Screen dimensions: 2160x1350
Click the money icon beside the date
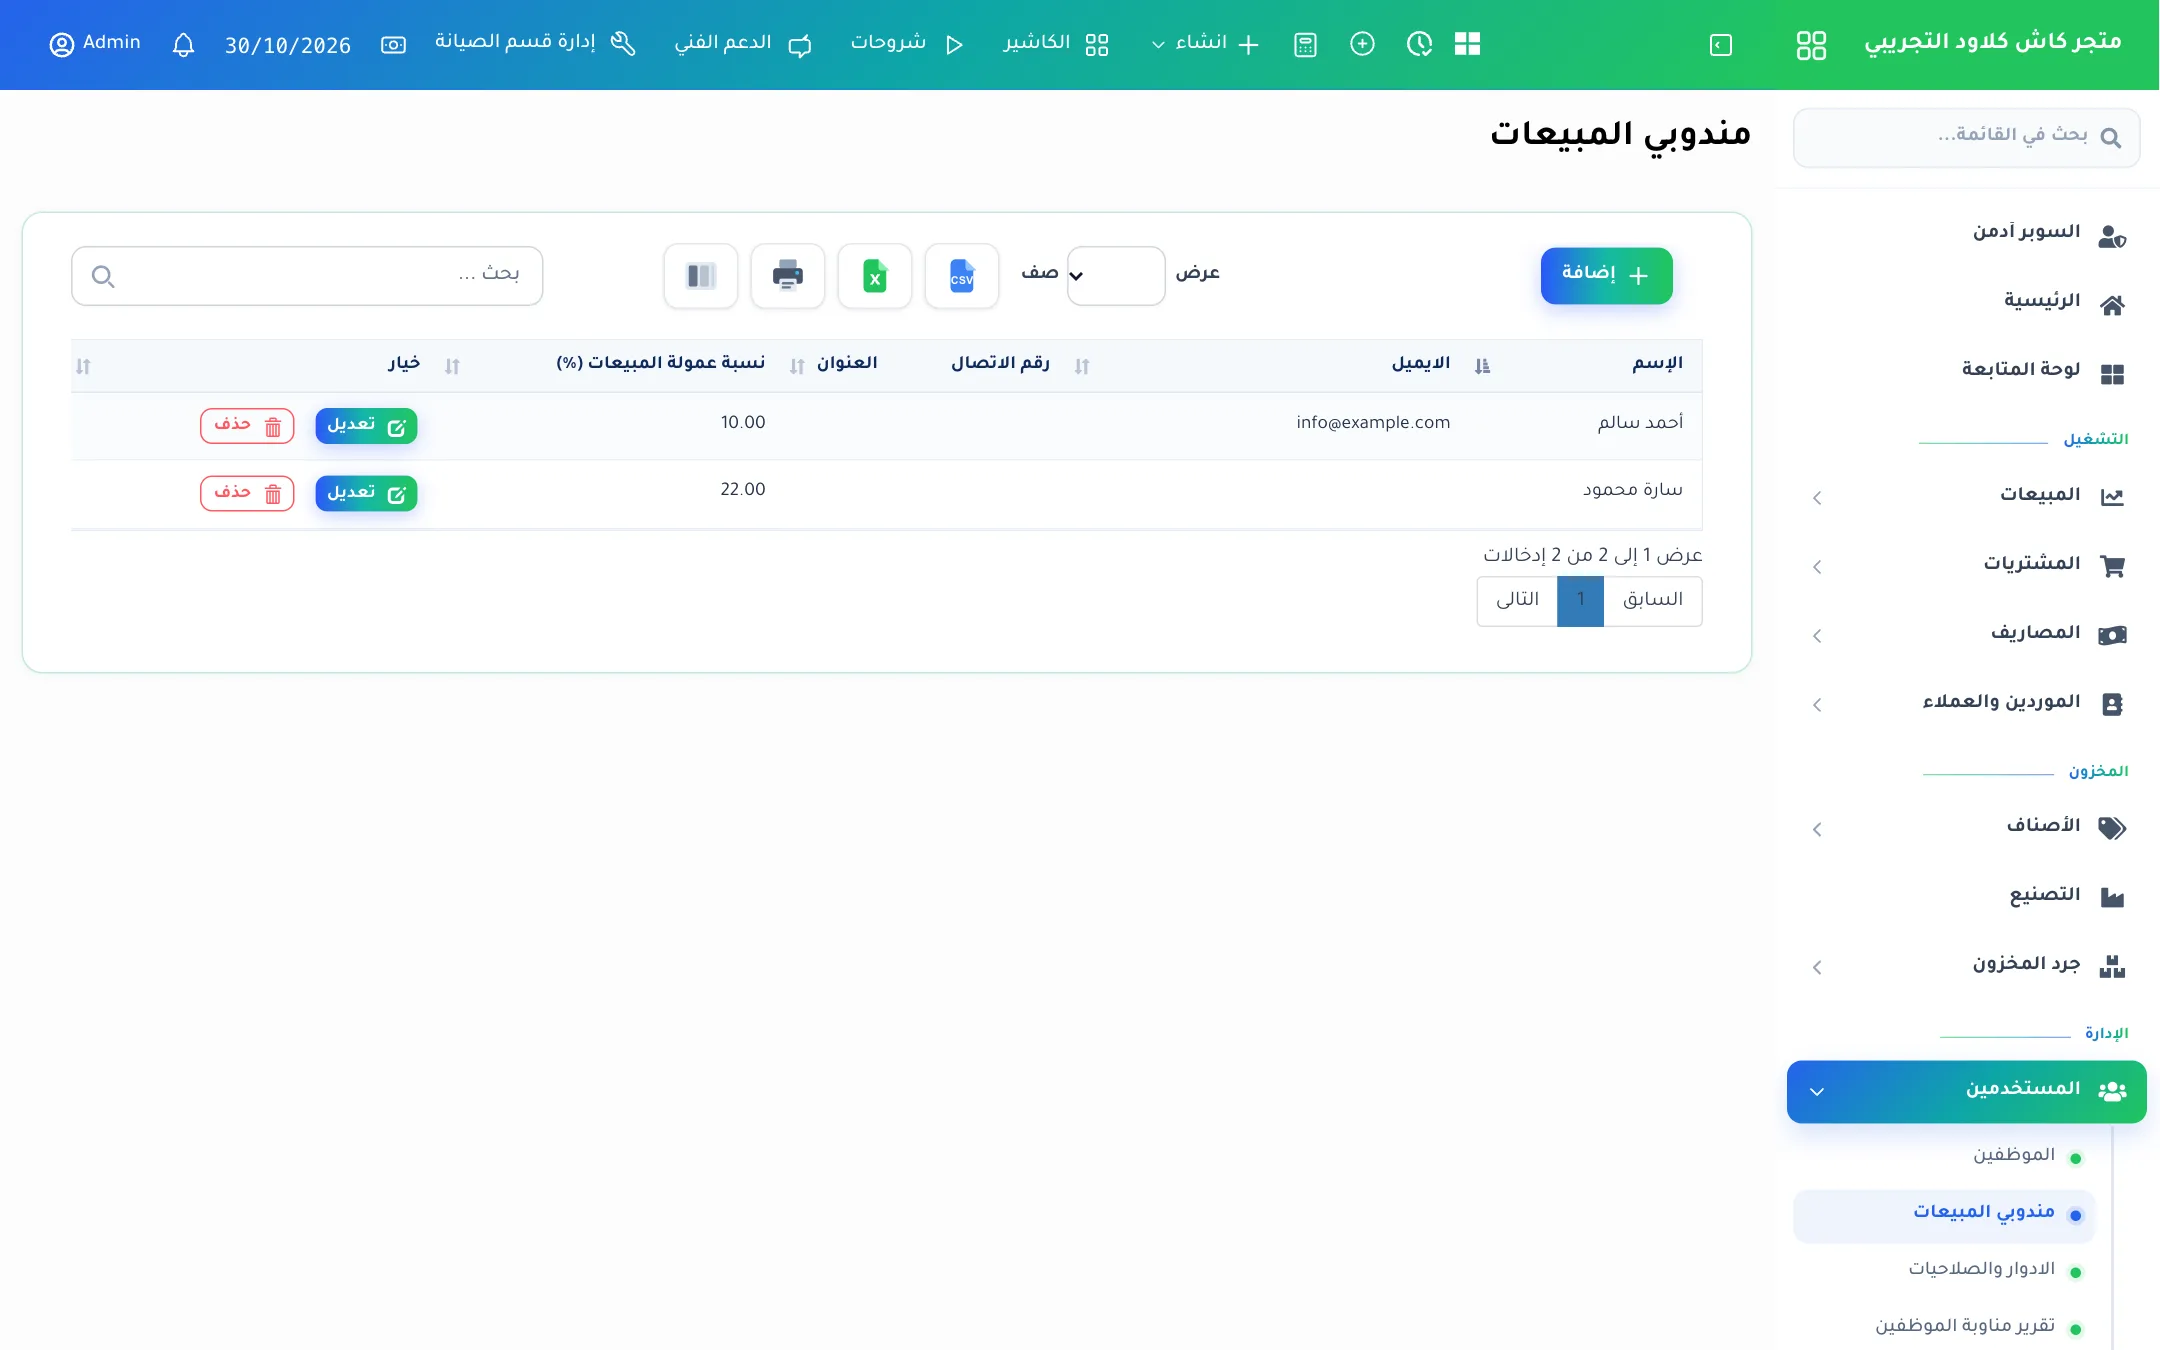point(393,45)
